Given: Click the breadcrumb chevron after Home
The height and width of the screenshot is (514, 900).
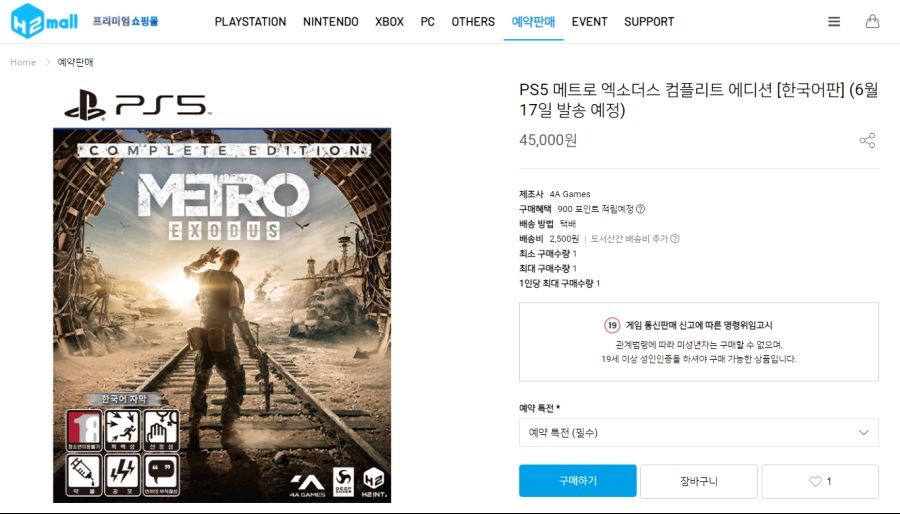Looking at the screenshot, I should [48, 63].
